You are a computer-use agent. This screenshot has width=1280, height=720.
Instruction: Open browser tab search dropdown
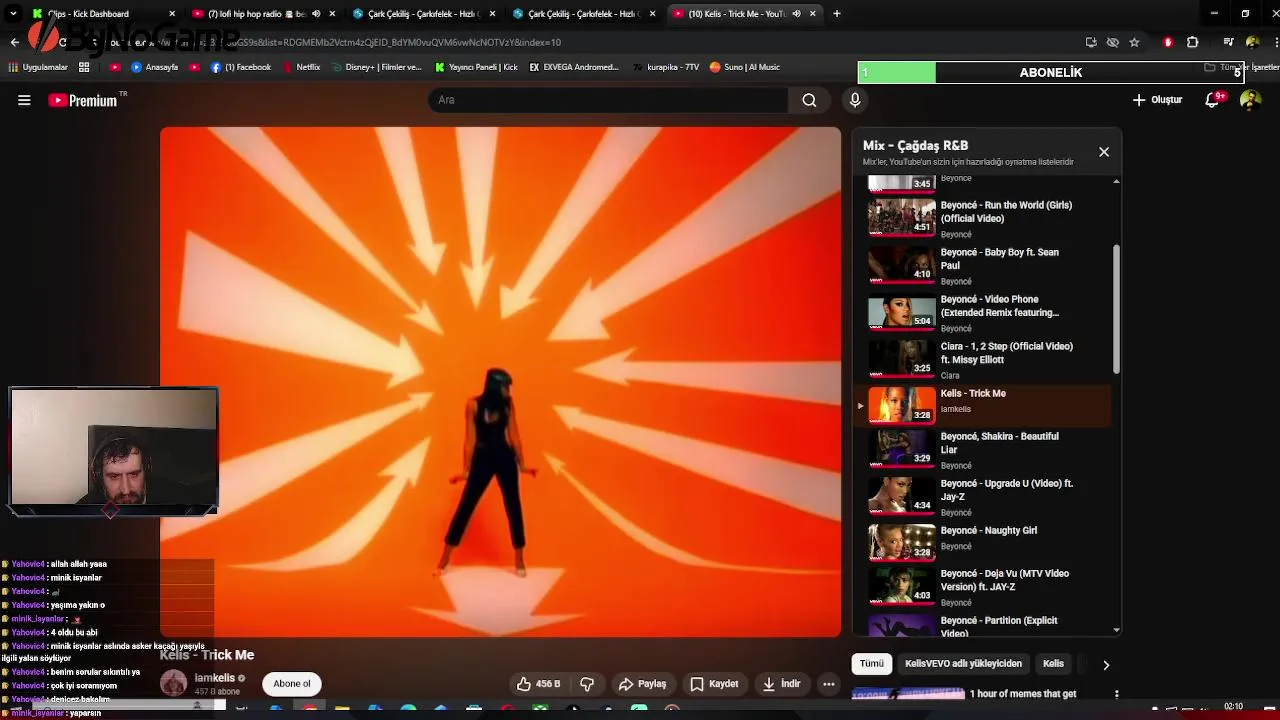(x=13, y=14)
